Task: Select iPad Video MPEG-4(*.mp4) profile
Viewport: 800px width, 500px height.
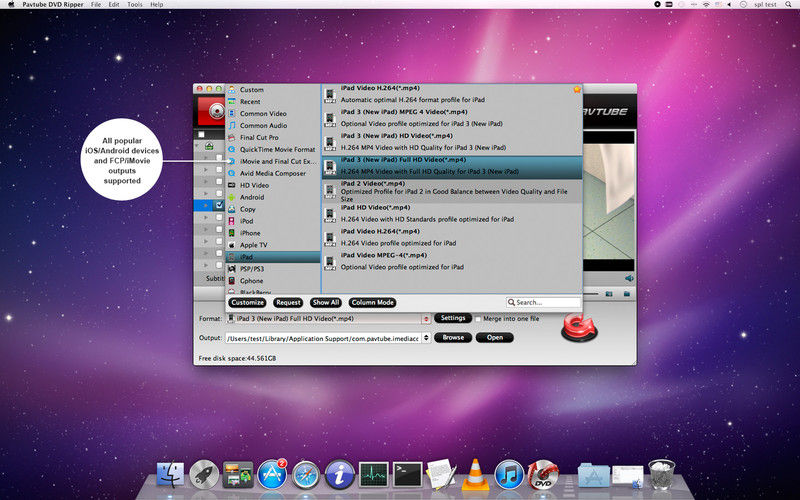Action: click(x=452, y=261)
